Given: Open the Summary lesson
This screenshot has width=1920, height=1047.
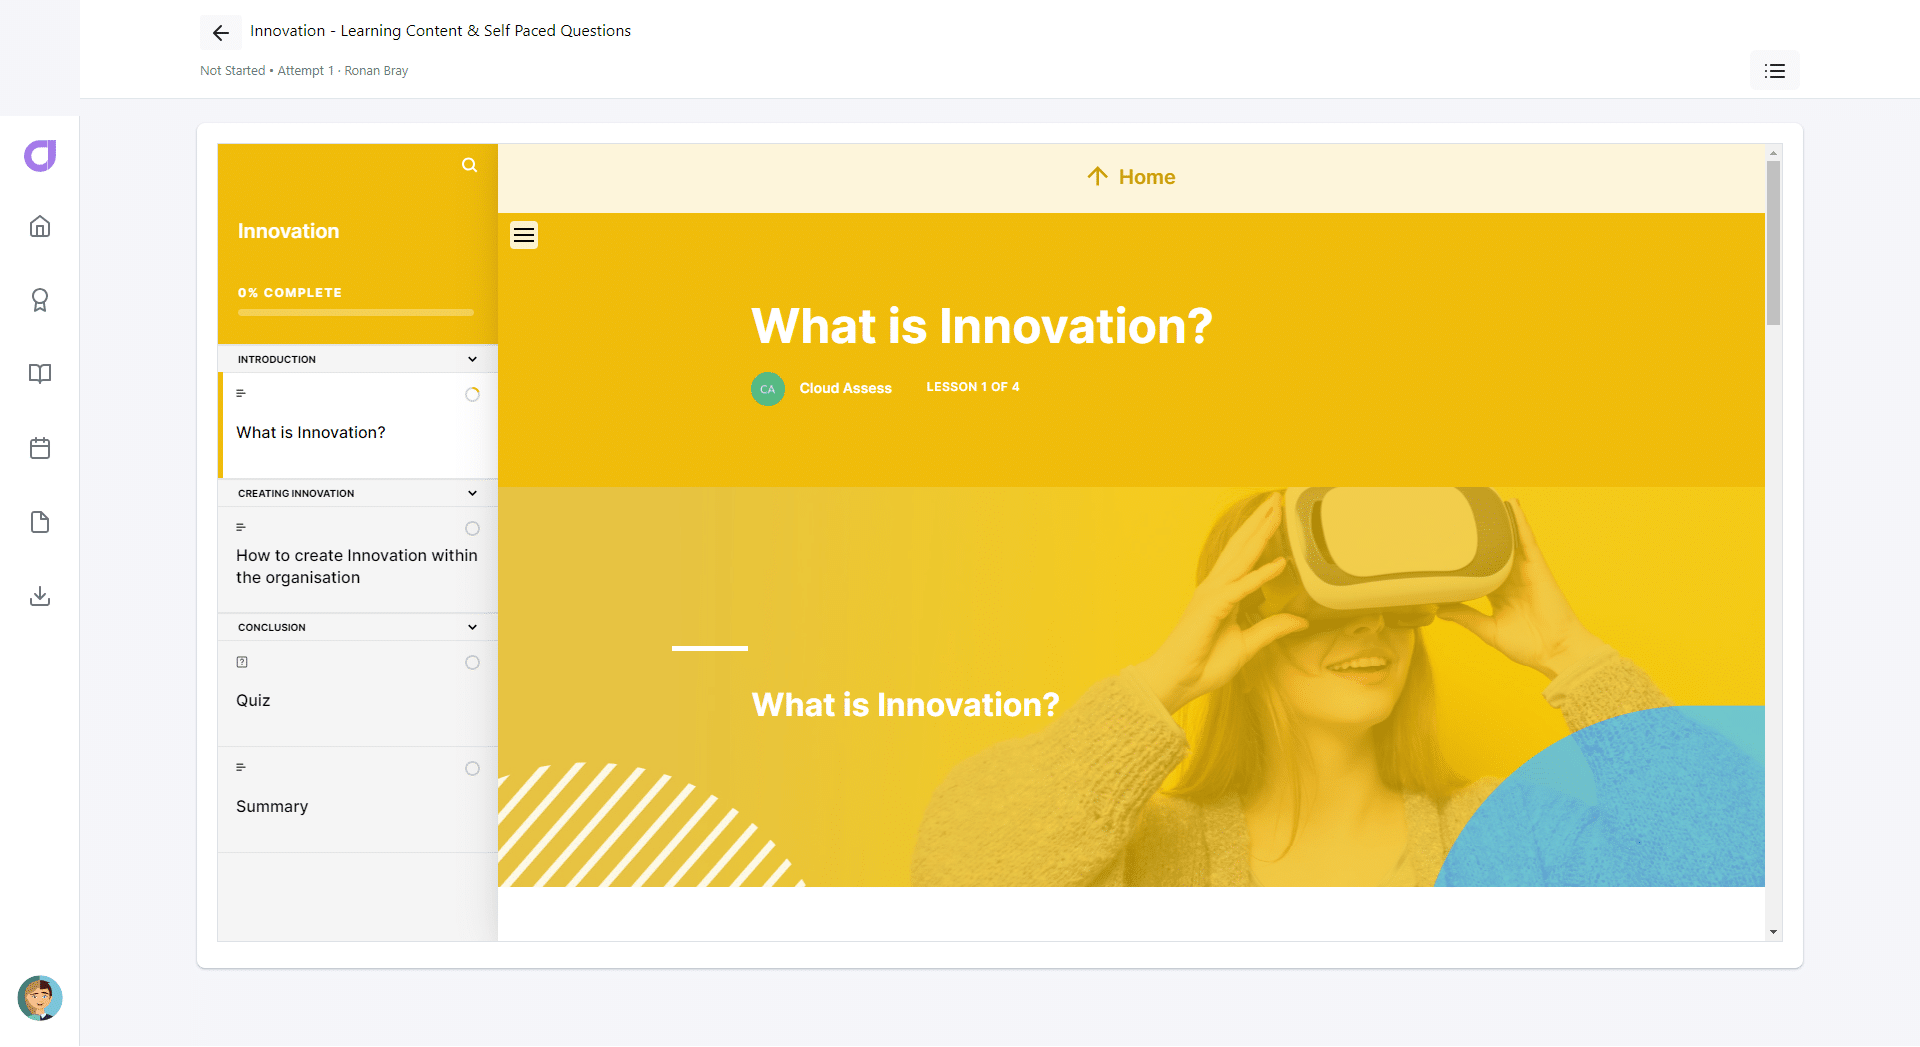Looking at the screenshot, I should pyautogui.click(x=358, y=800).
